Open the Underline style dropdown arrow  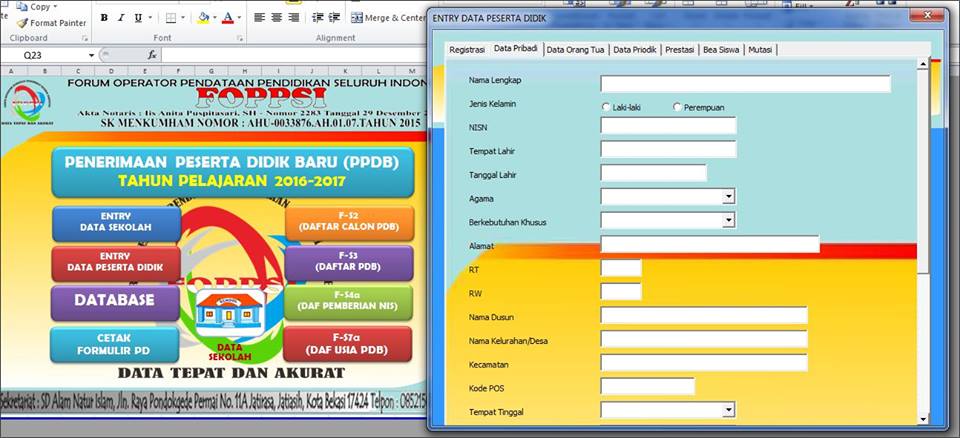click(150, 18)
